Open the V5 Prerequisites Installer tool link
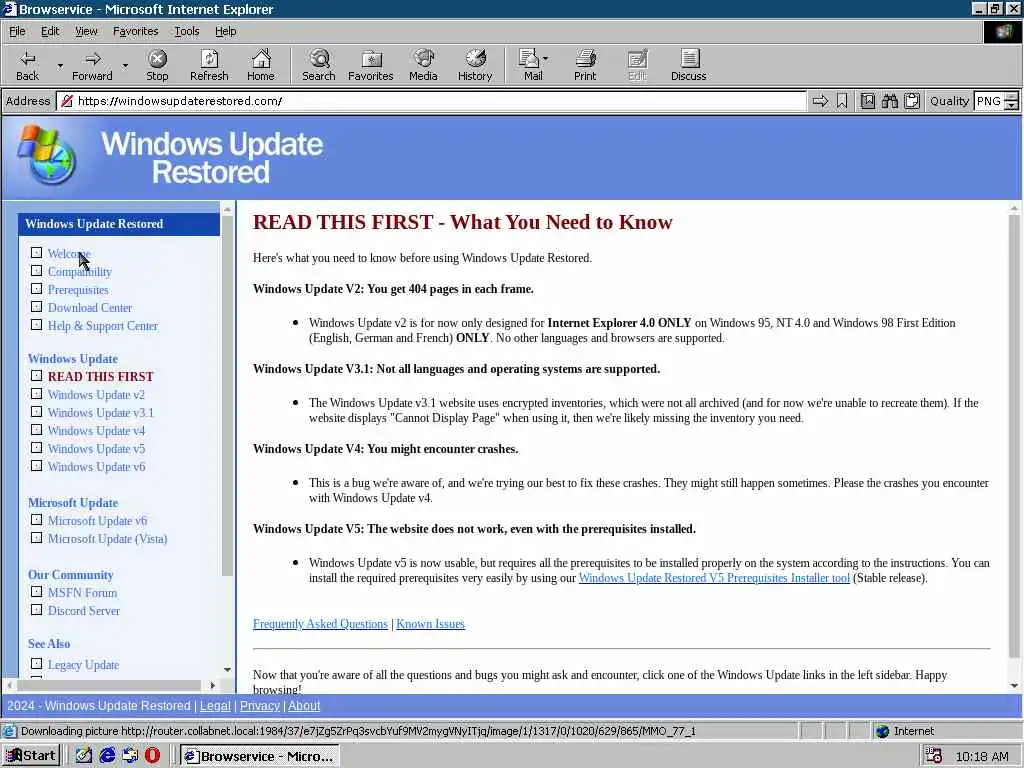This screenshot has width=1024, height=768. coord(714,578)
